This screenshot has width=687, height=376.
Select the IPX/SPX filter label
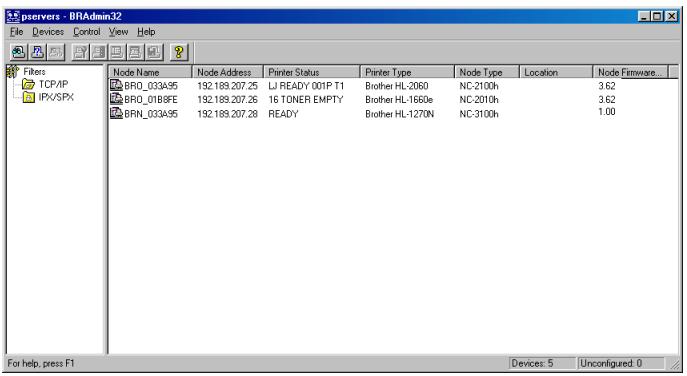click(56, 97)
